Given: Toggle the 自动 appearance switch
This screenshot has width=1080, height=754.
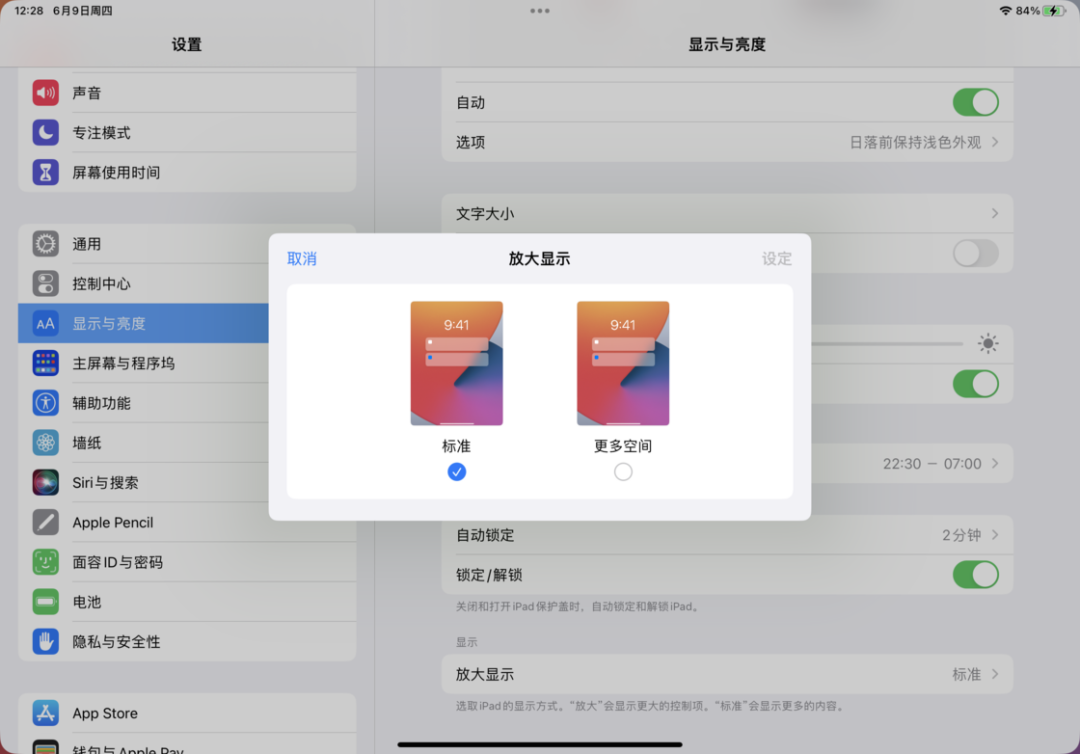Looking at the screenshot, I should click(x=975, y=103).
